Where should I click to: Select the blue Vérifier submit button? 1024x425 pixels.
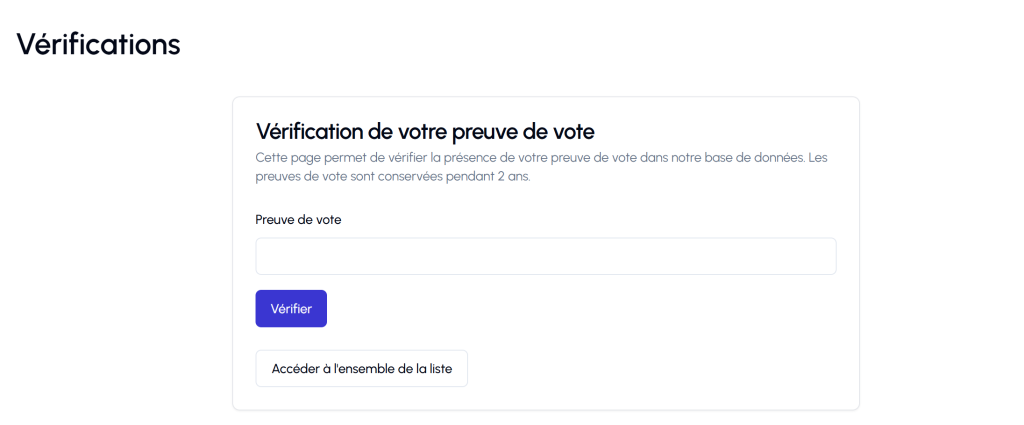(291, 309)
